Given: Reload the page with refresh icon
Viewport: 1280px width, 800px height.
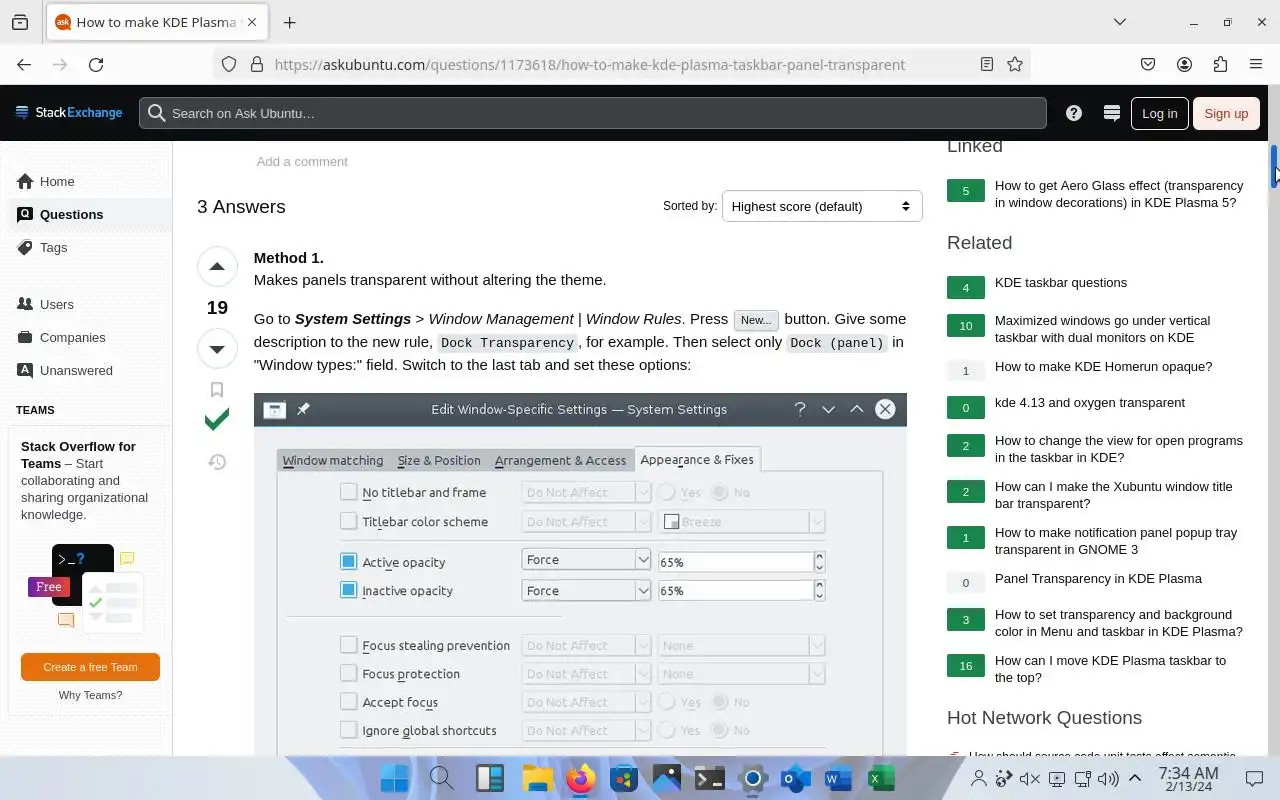Looking at the screenshot, I should pyautogui.click(x=96, y=64).
